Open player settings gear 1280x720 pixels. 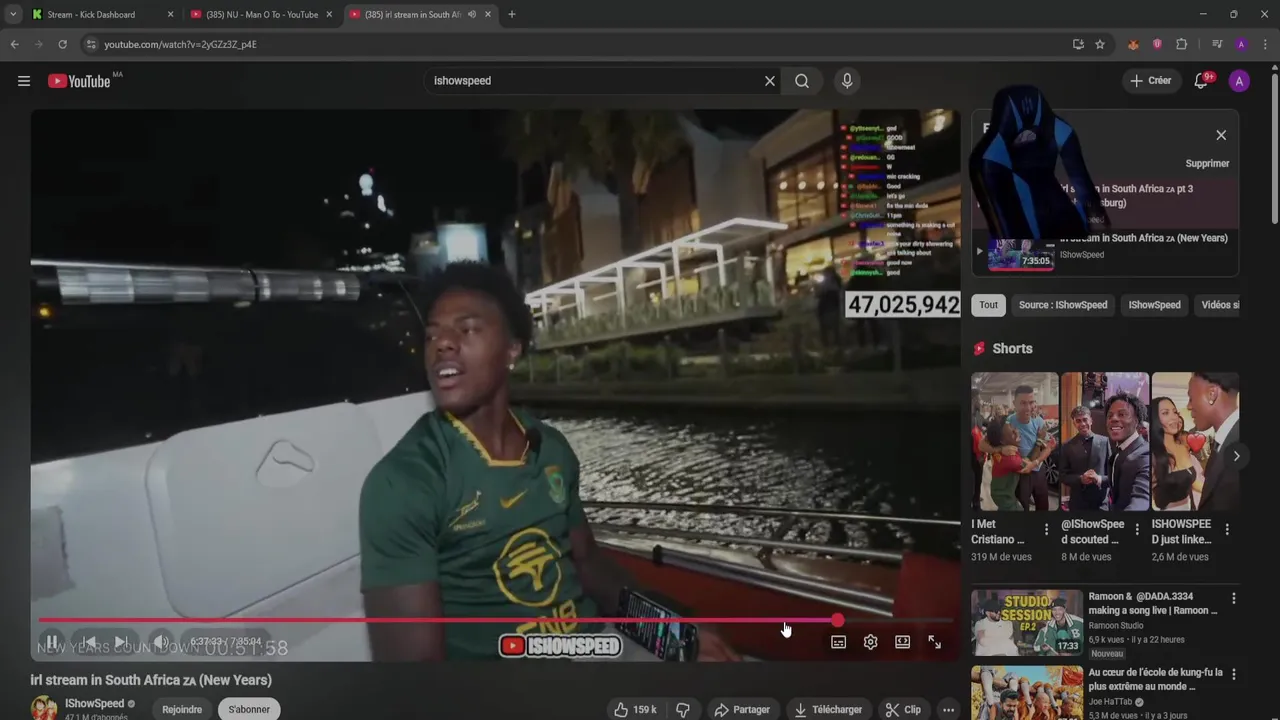(870, 642)
